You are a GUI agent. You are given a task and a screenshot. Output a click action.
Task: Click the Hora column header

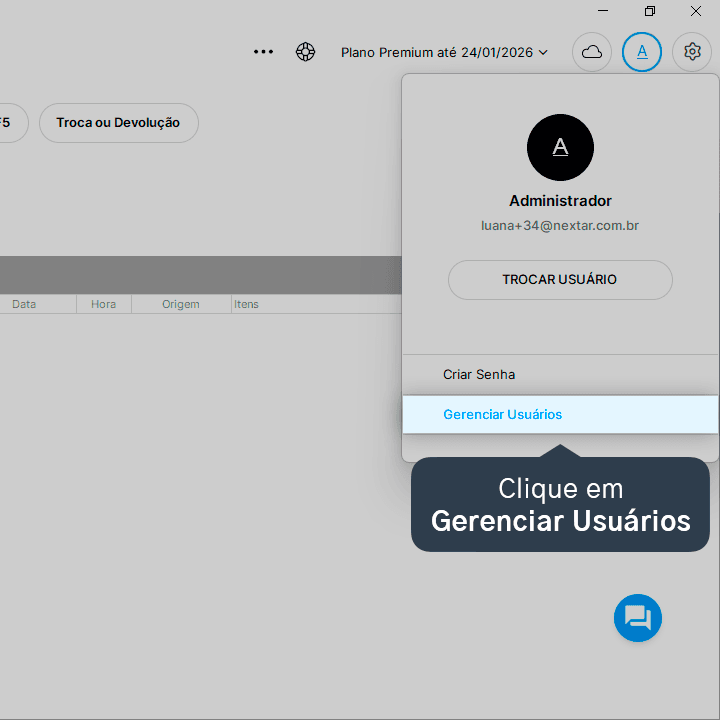click(104, 304)
